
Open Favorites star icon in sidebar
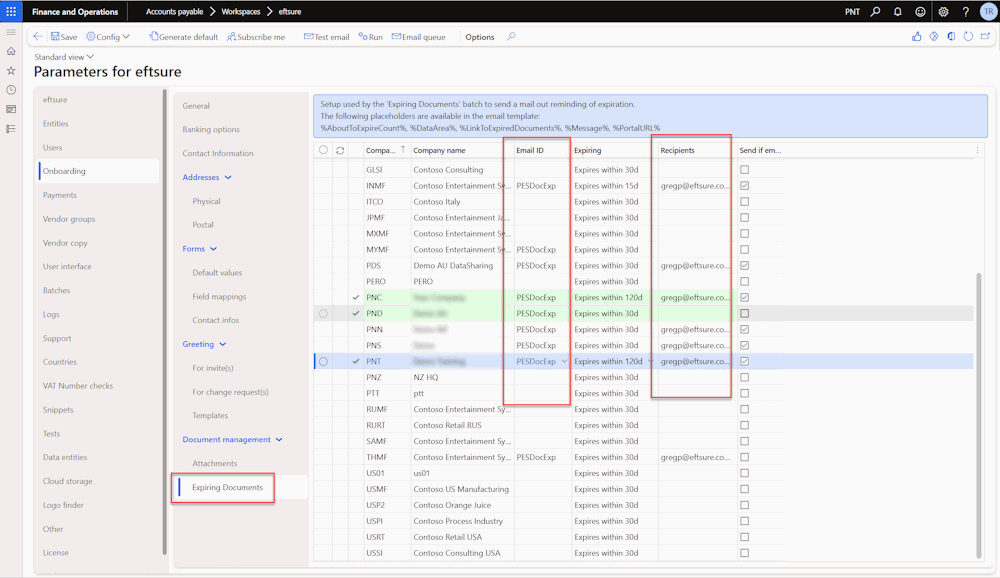(11, 71)
